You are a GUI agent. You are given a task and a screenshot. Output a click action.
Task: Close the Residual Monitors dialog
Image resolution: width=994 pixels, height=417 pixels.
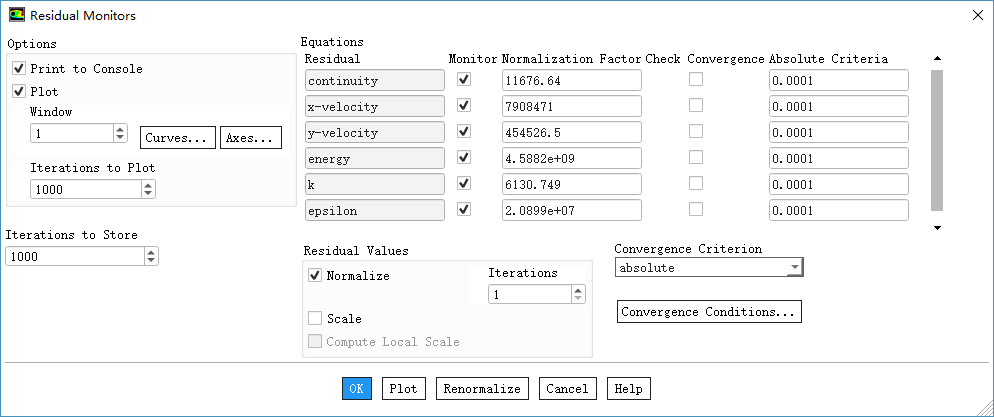pos(977,15)
